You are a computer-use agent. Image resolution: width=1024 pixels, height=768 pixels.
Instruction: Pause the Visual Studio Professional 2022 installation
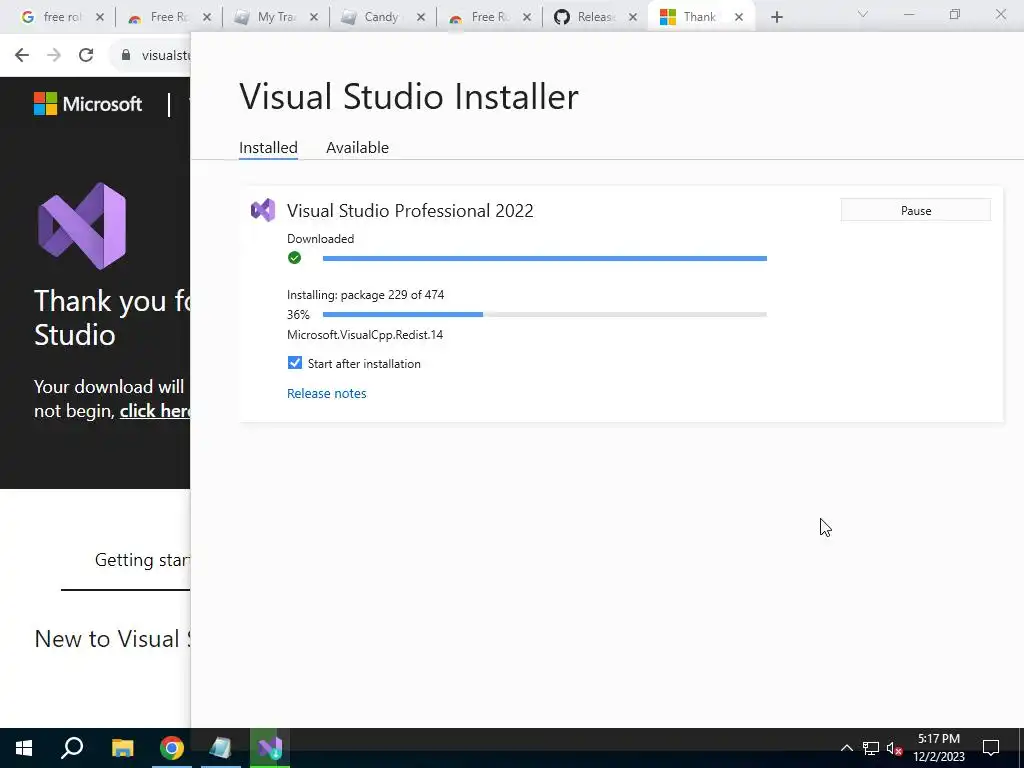point(915,210)
